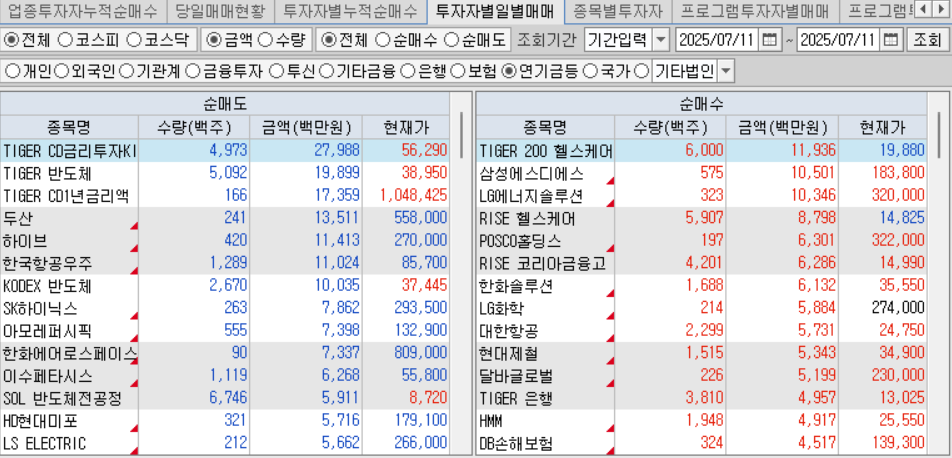The width and height of the screenshot is (952, 458).
Task: Open 기간입력 period dropdown
Action: pos(661,41)
